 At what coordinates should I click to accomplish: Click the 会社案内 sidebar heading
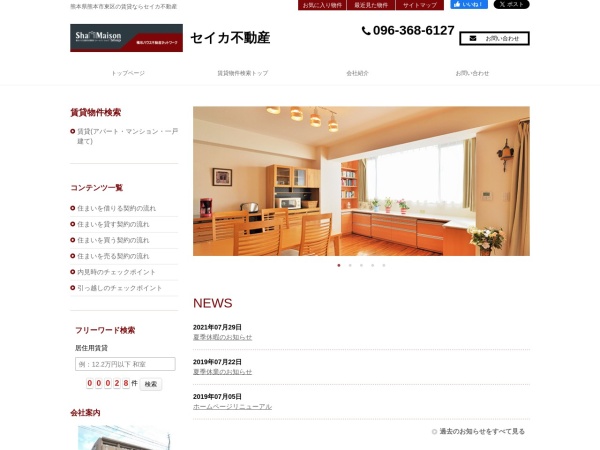(x=85, y=413)
